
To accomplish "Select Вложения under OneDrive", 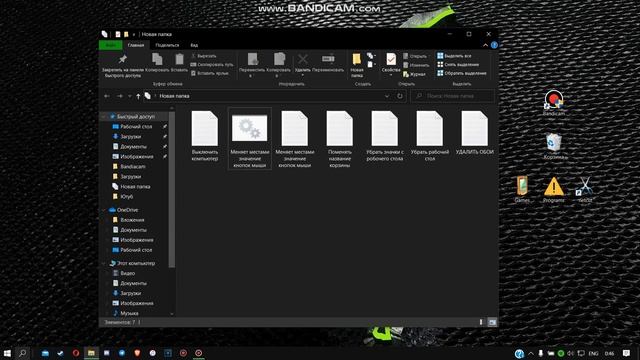I will pyautogui.click(x=128, y=220).
